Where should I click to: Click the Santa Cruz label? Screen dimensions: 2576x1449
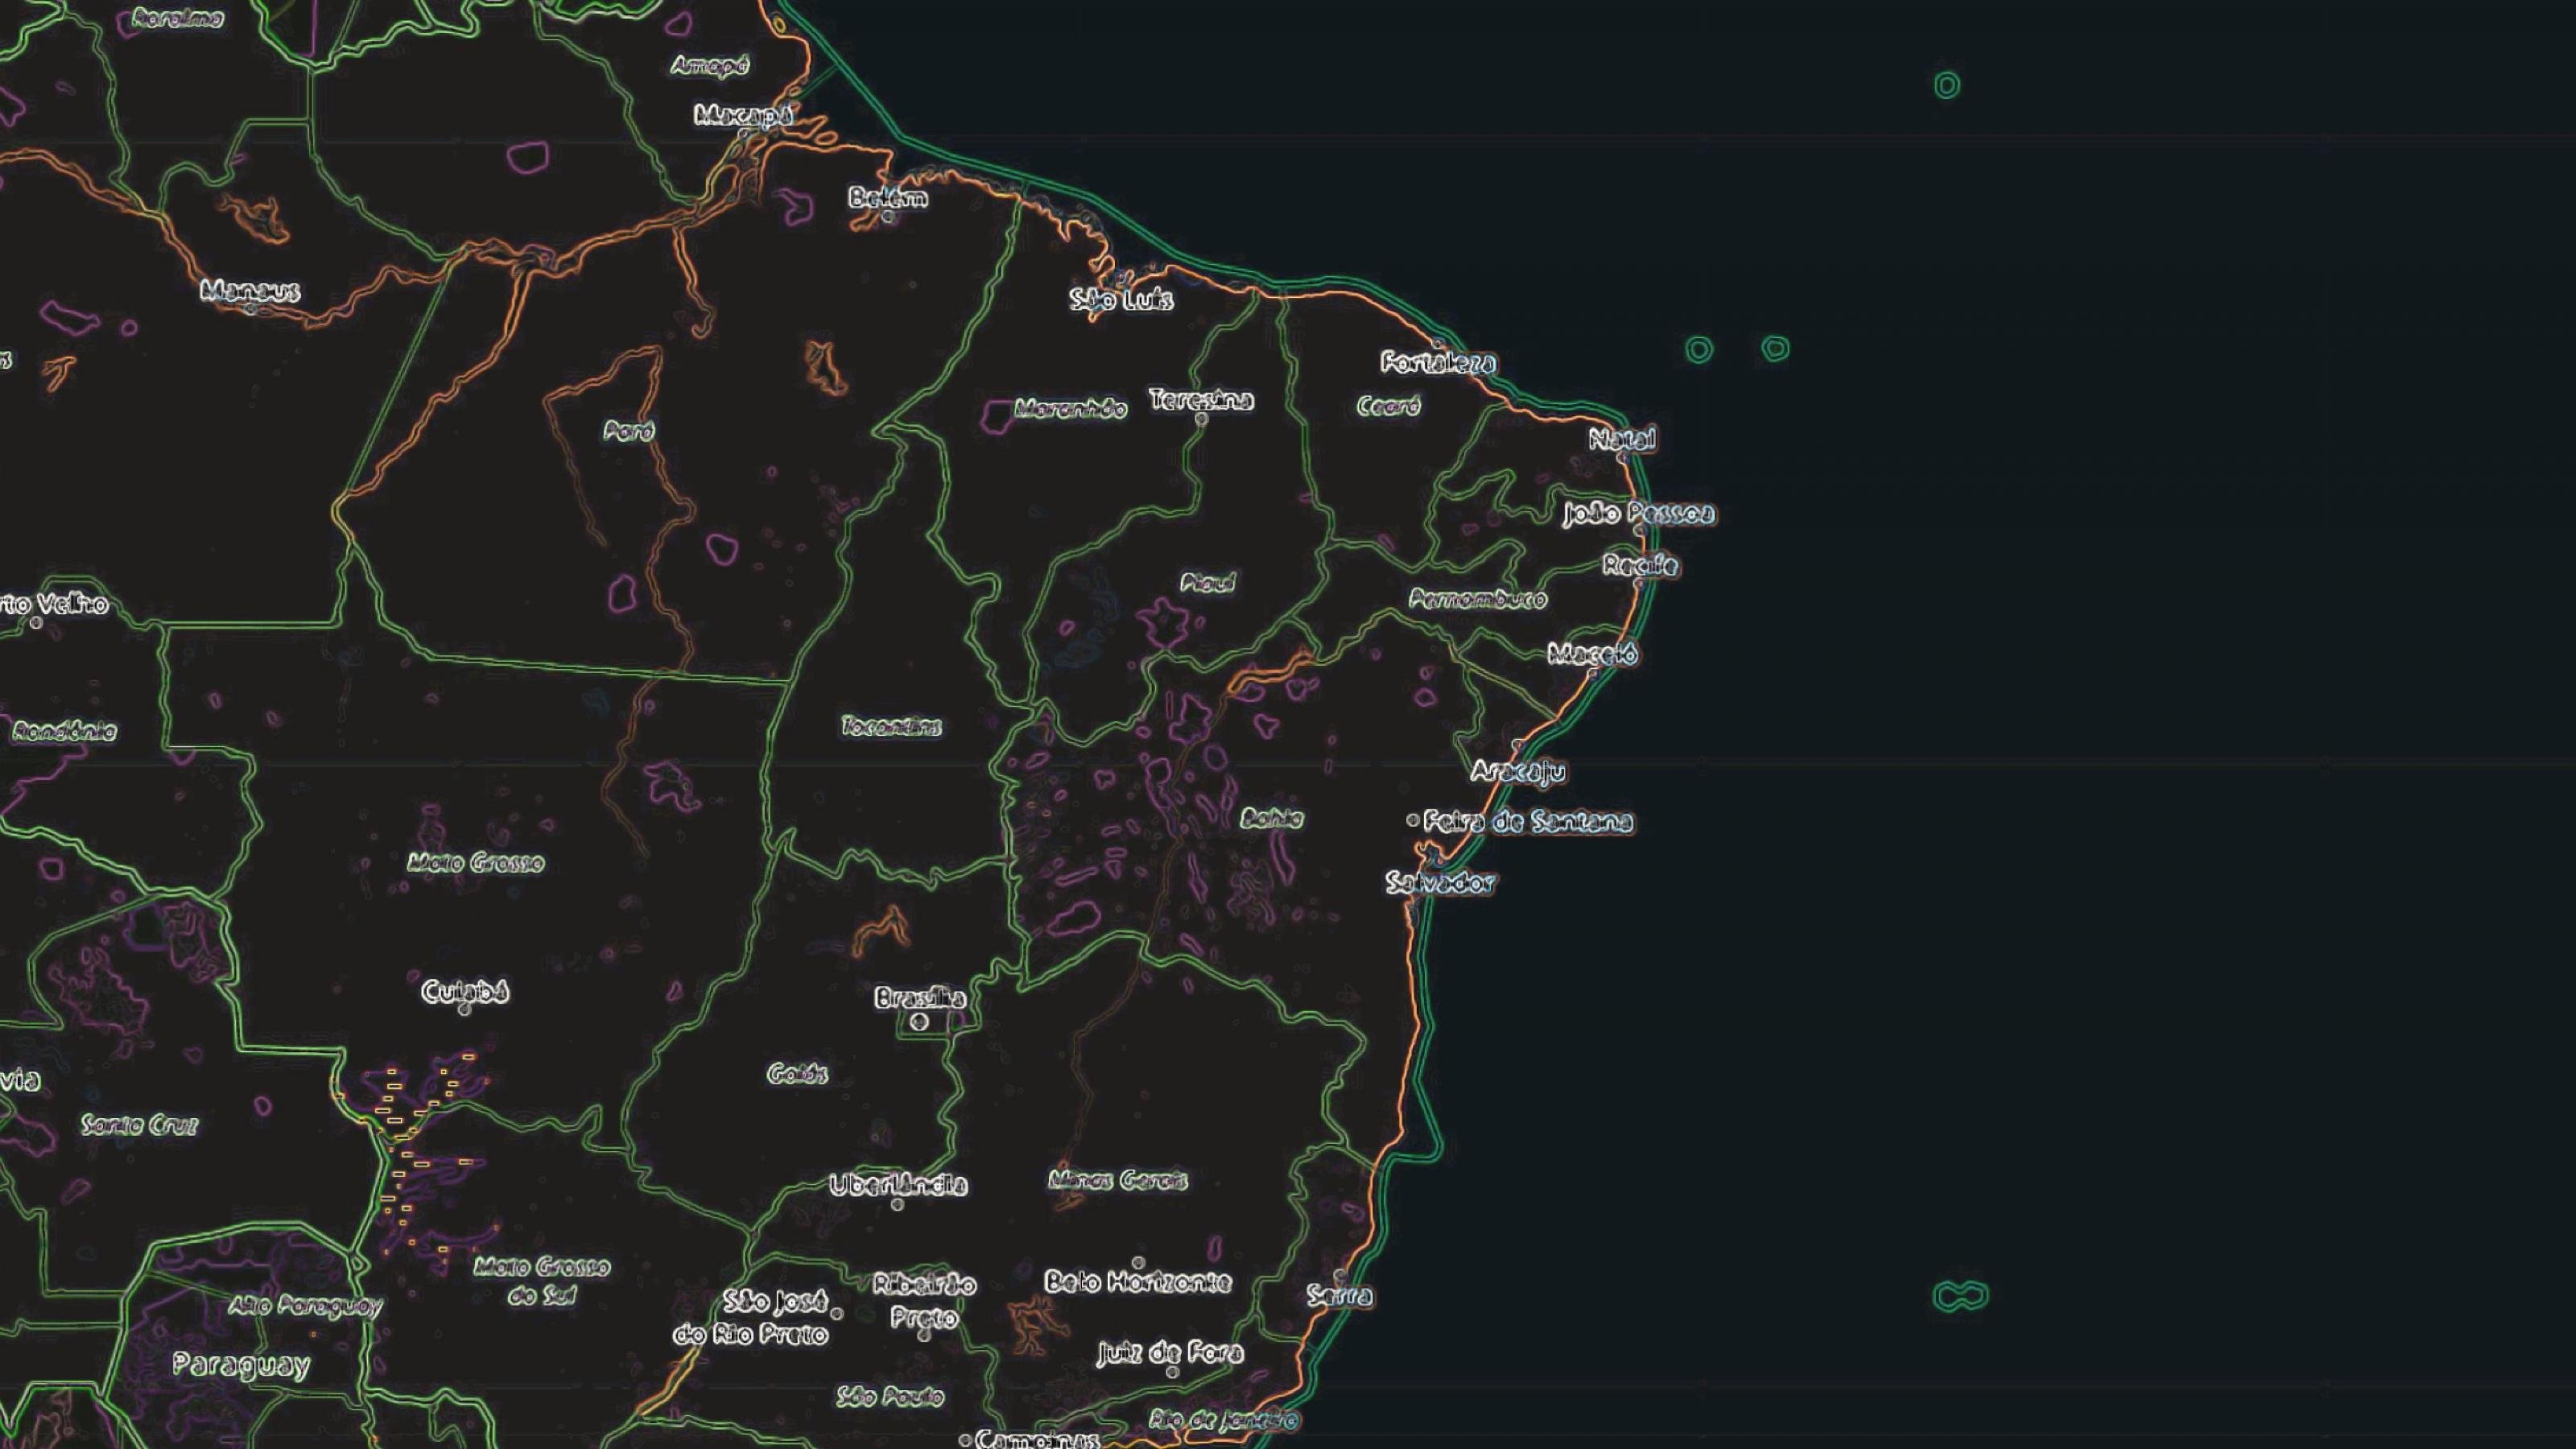[x=139, y=1125]
